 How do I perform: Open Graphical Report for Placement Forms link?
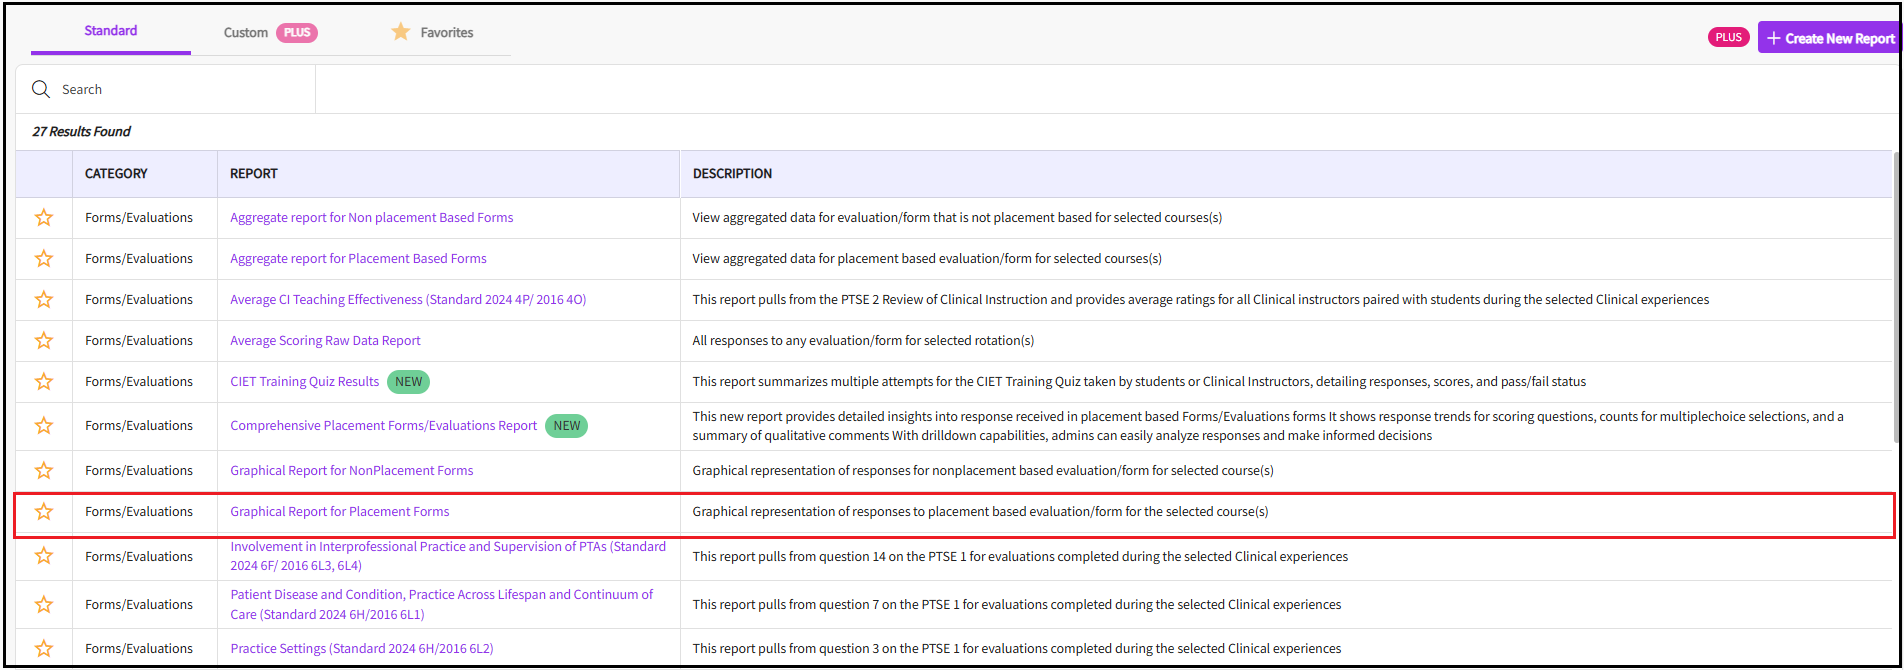[340, 512]
